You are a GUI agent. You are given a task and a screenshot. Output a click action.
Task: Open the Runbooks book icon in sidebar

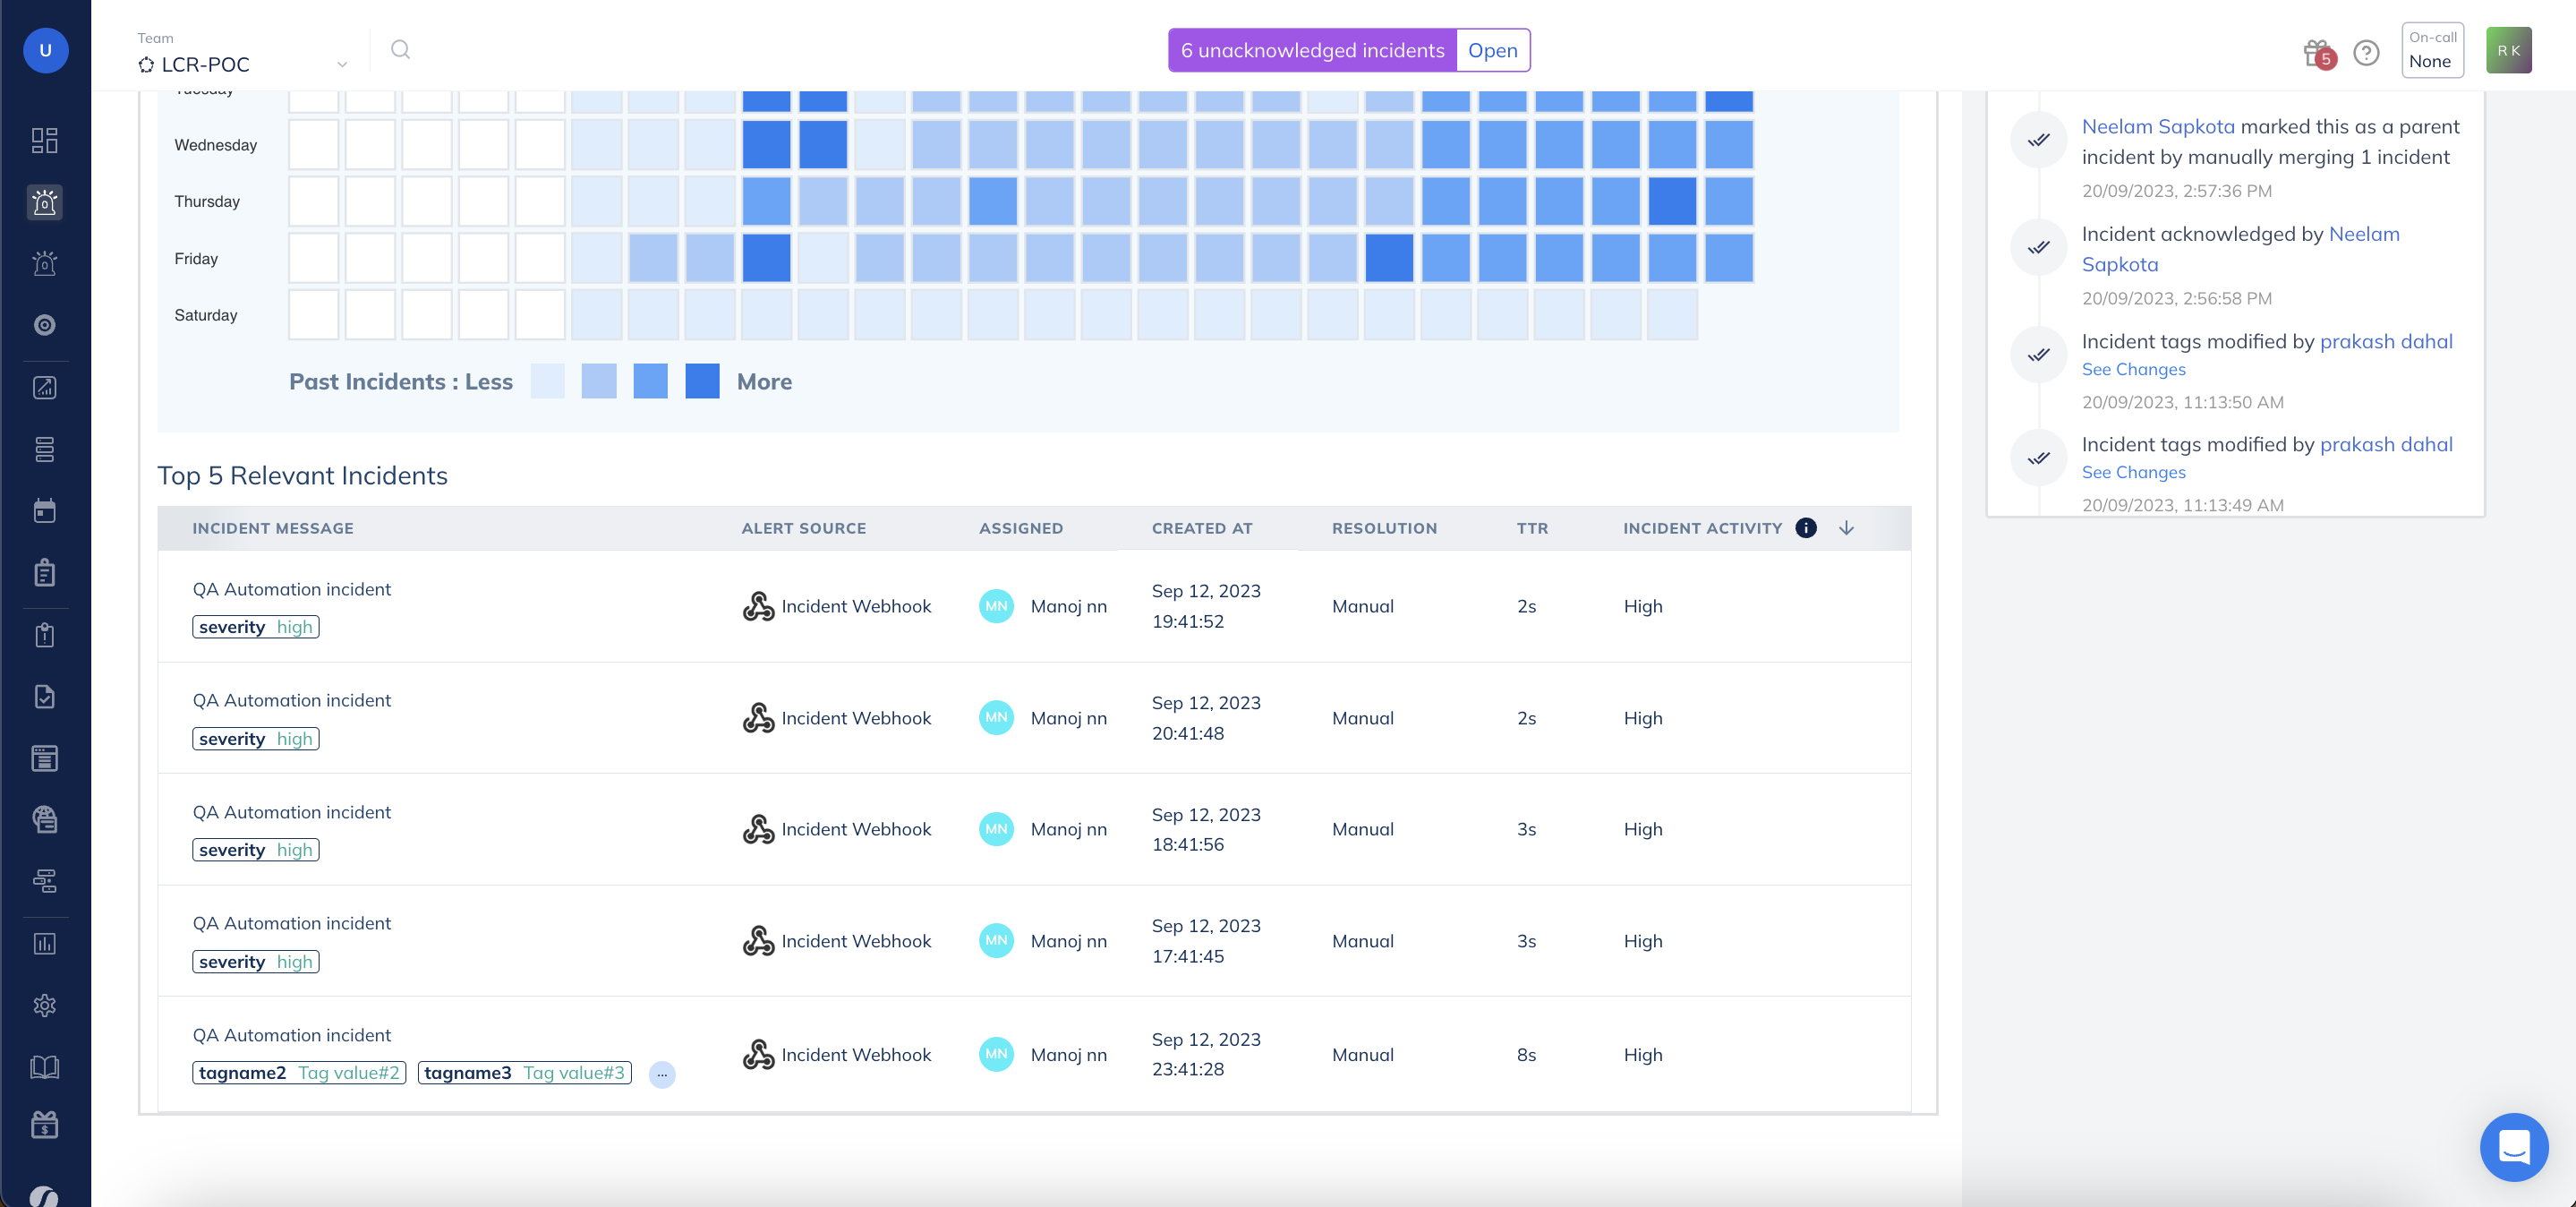pos(44,1066)
